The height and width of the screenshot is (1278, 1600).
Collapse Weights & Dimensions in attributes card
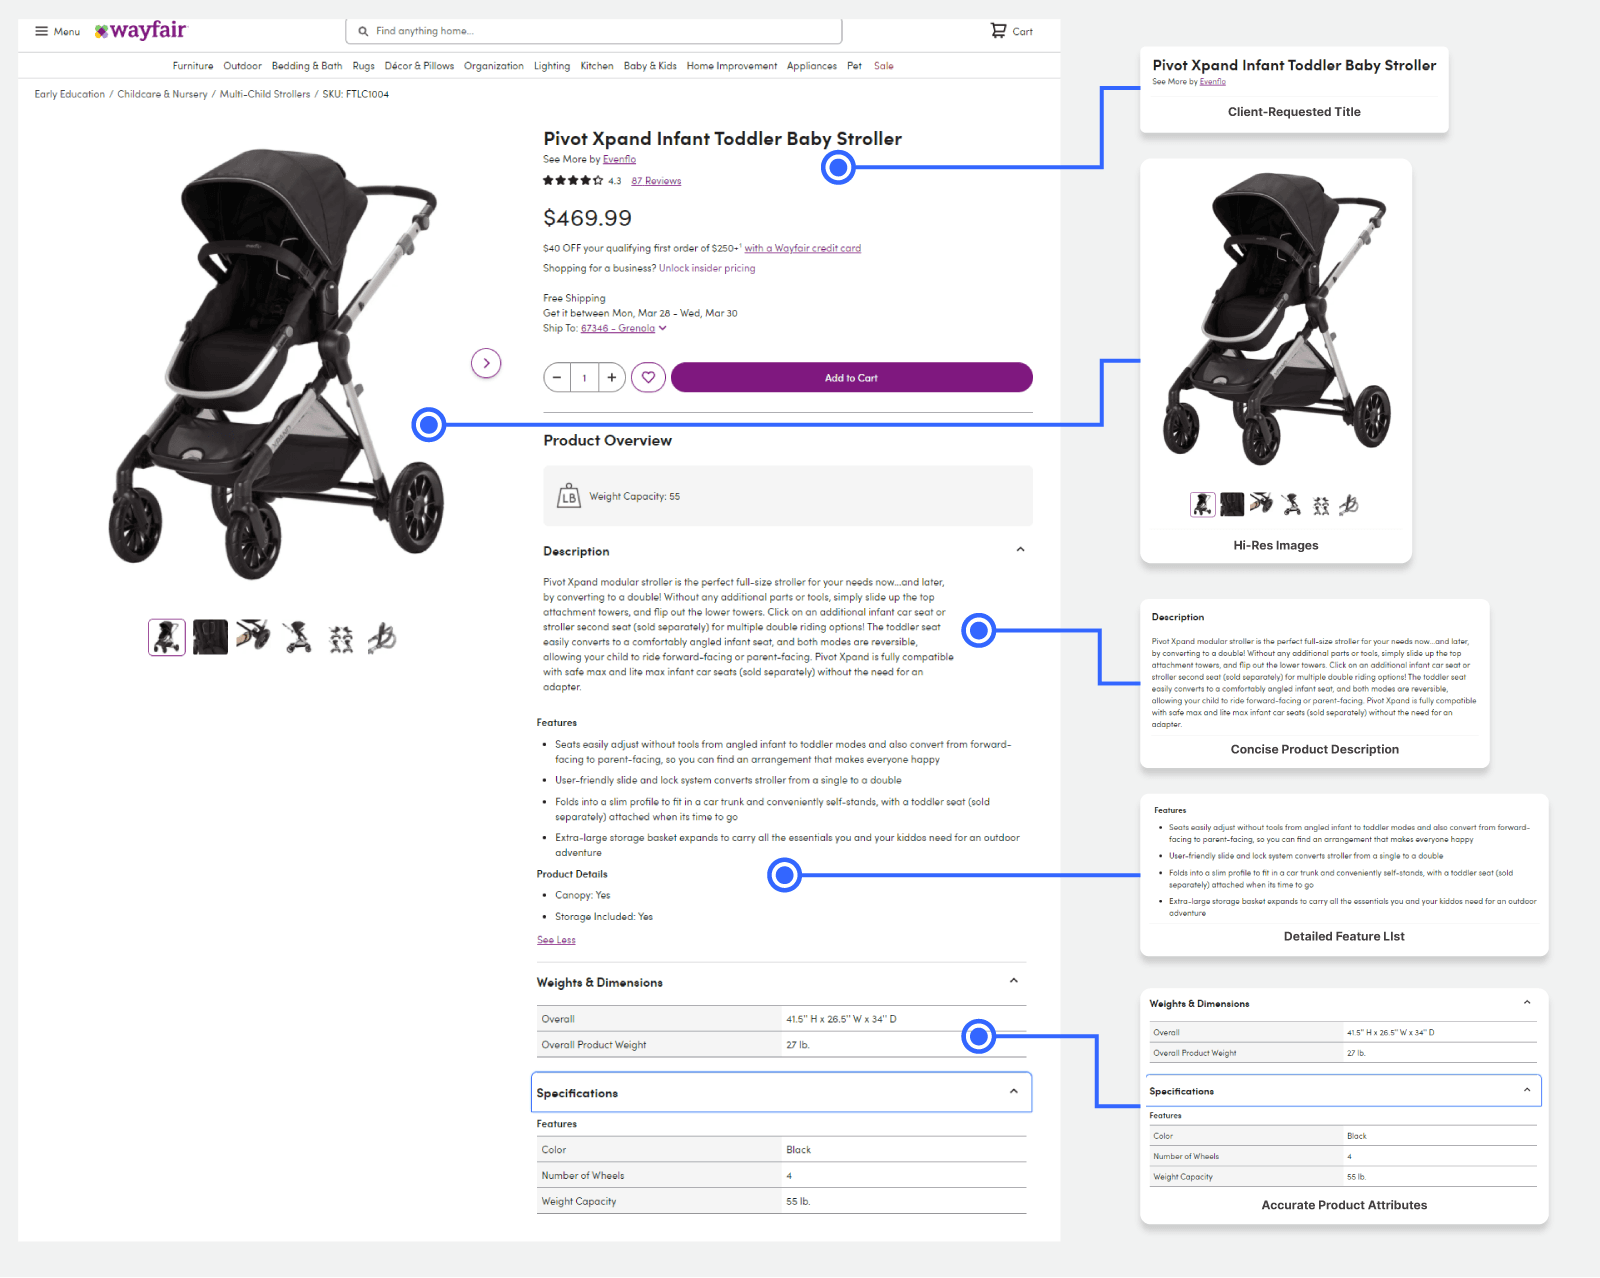1527,1003
